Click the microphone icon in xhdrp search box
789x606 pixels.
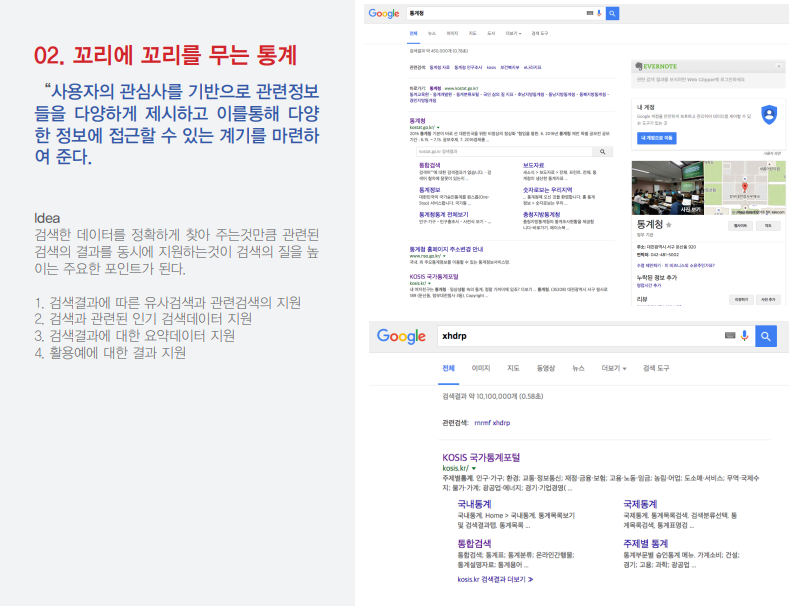pos(744,336)
